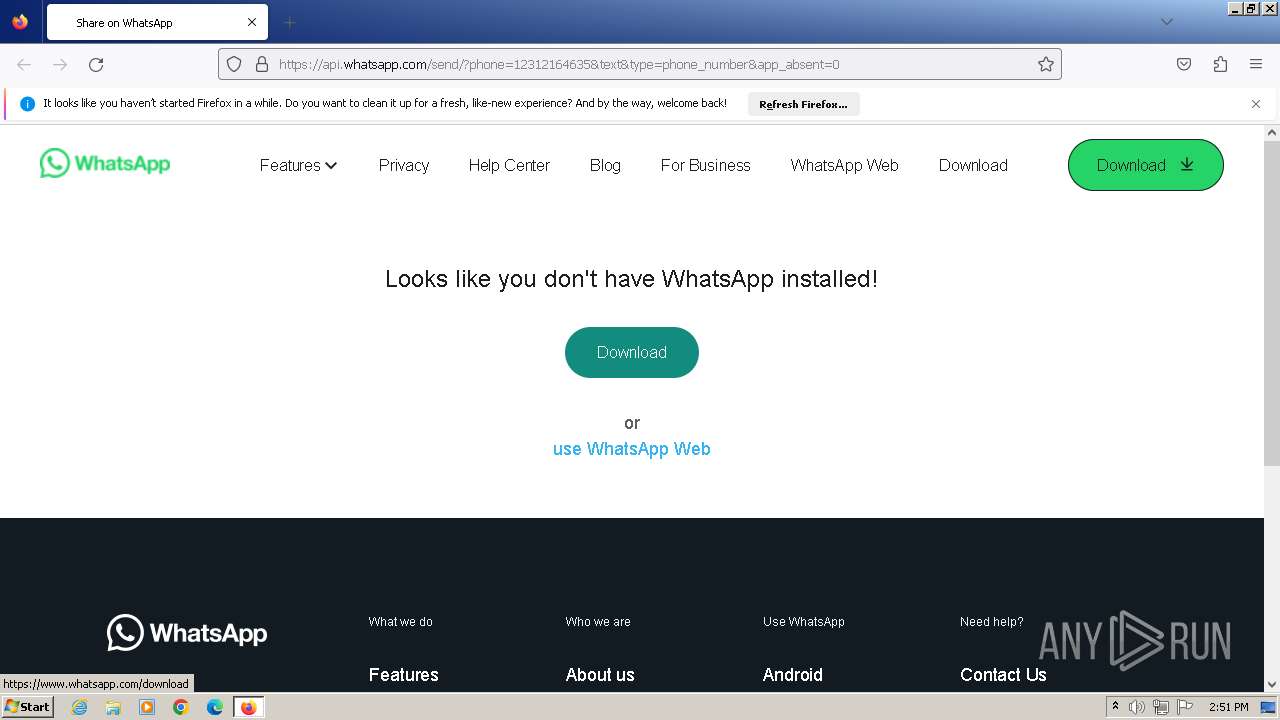This screenshot has height=720, width=1280.
Task: List all tabs dropdown arrow
Action: click(1166, 22)
